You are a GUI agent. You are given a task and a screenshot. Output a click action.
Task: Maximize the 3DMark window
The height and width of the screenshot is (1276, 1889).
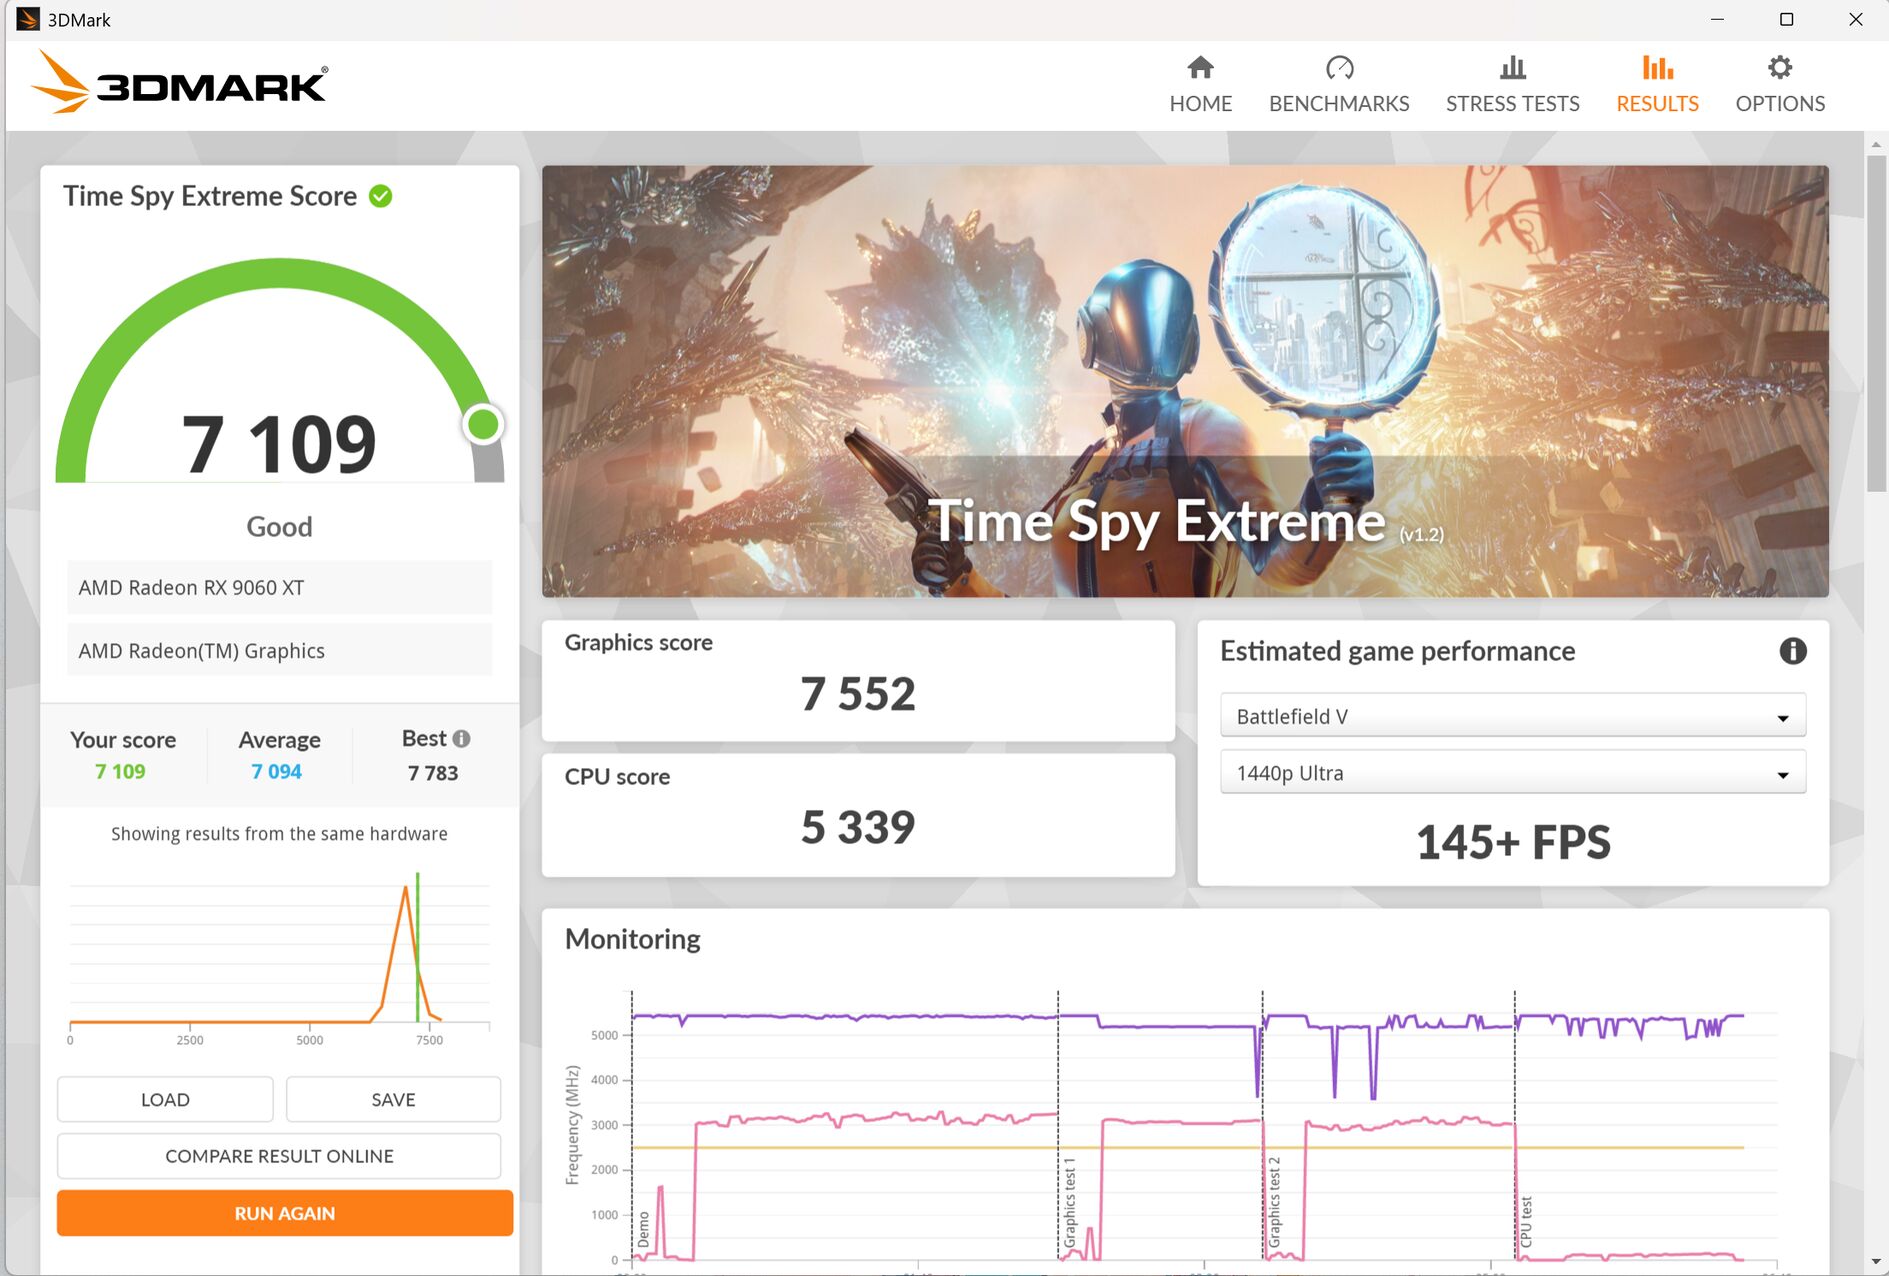1786,19
